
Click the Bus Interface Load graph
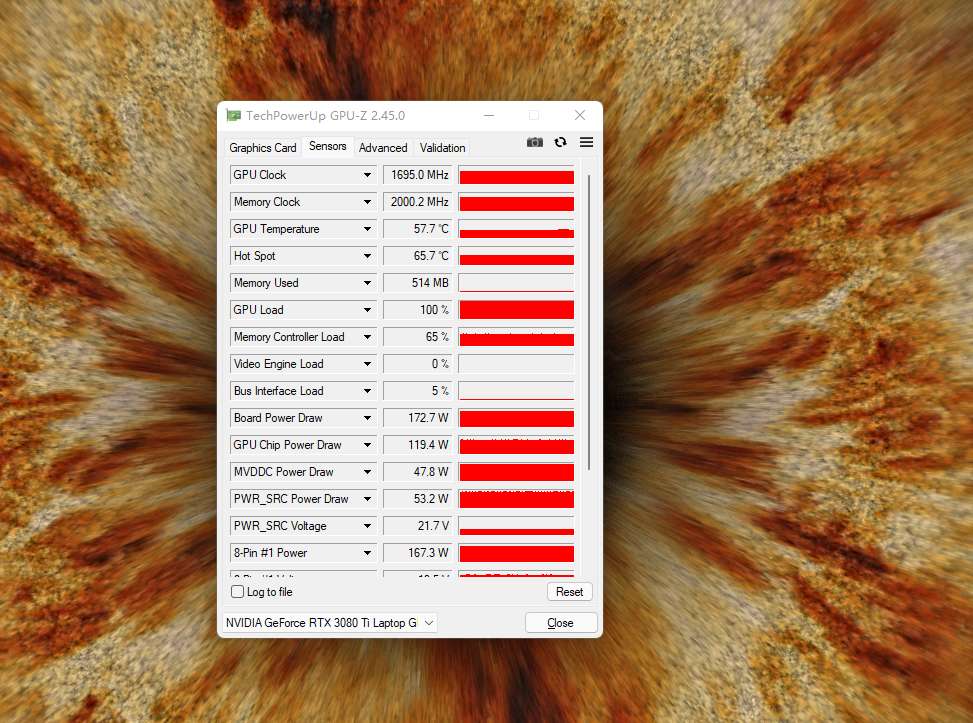516,391
